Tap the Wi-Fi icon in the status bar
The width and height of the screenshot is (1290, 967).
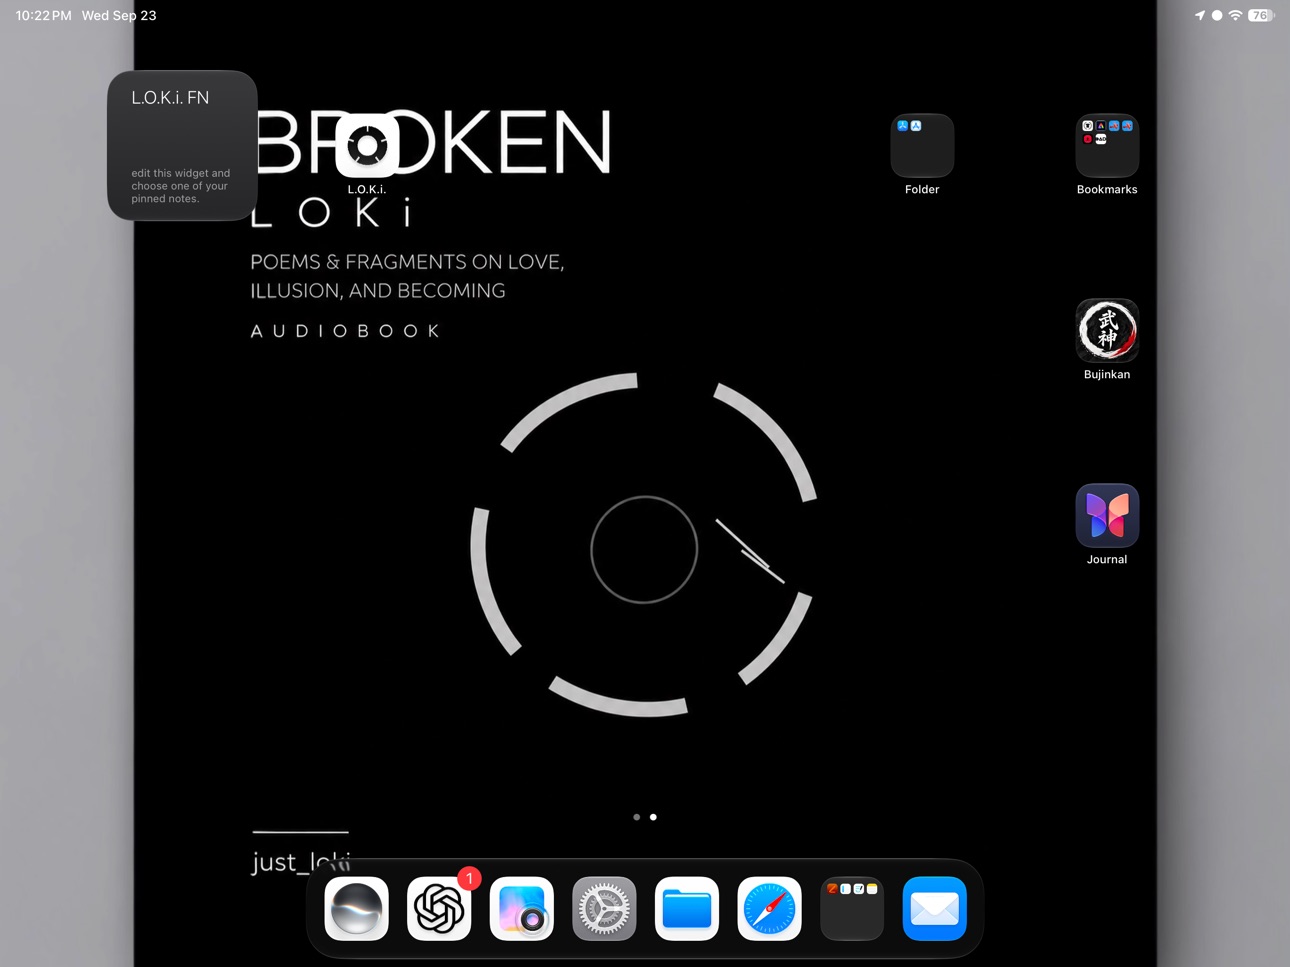click(1236, 15)
